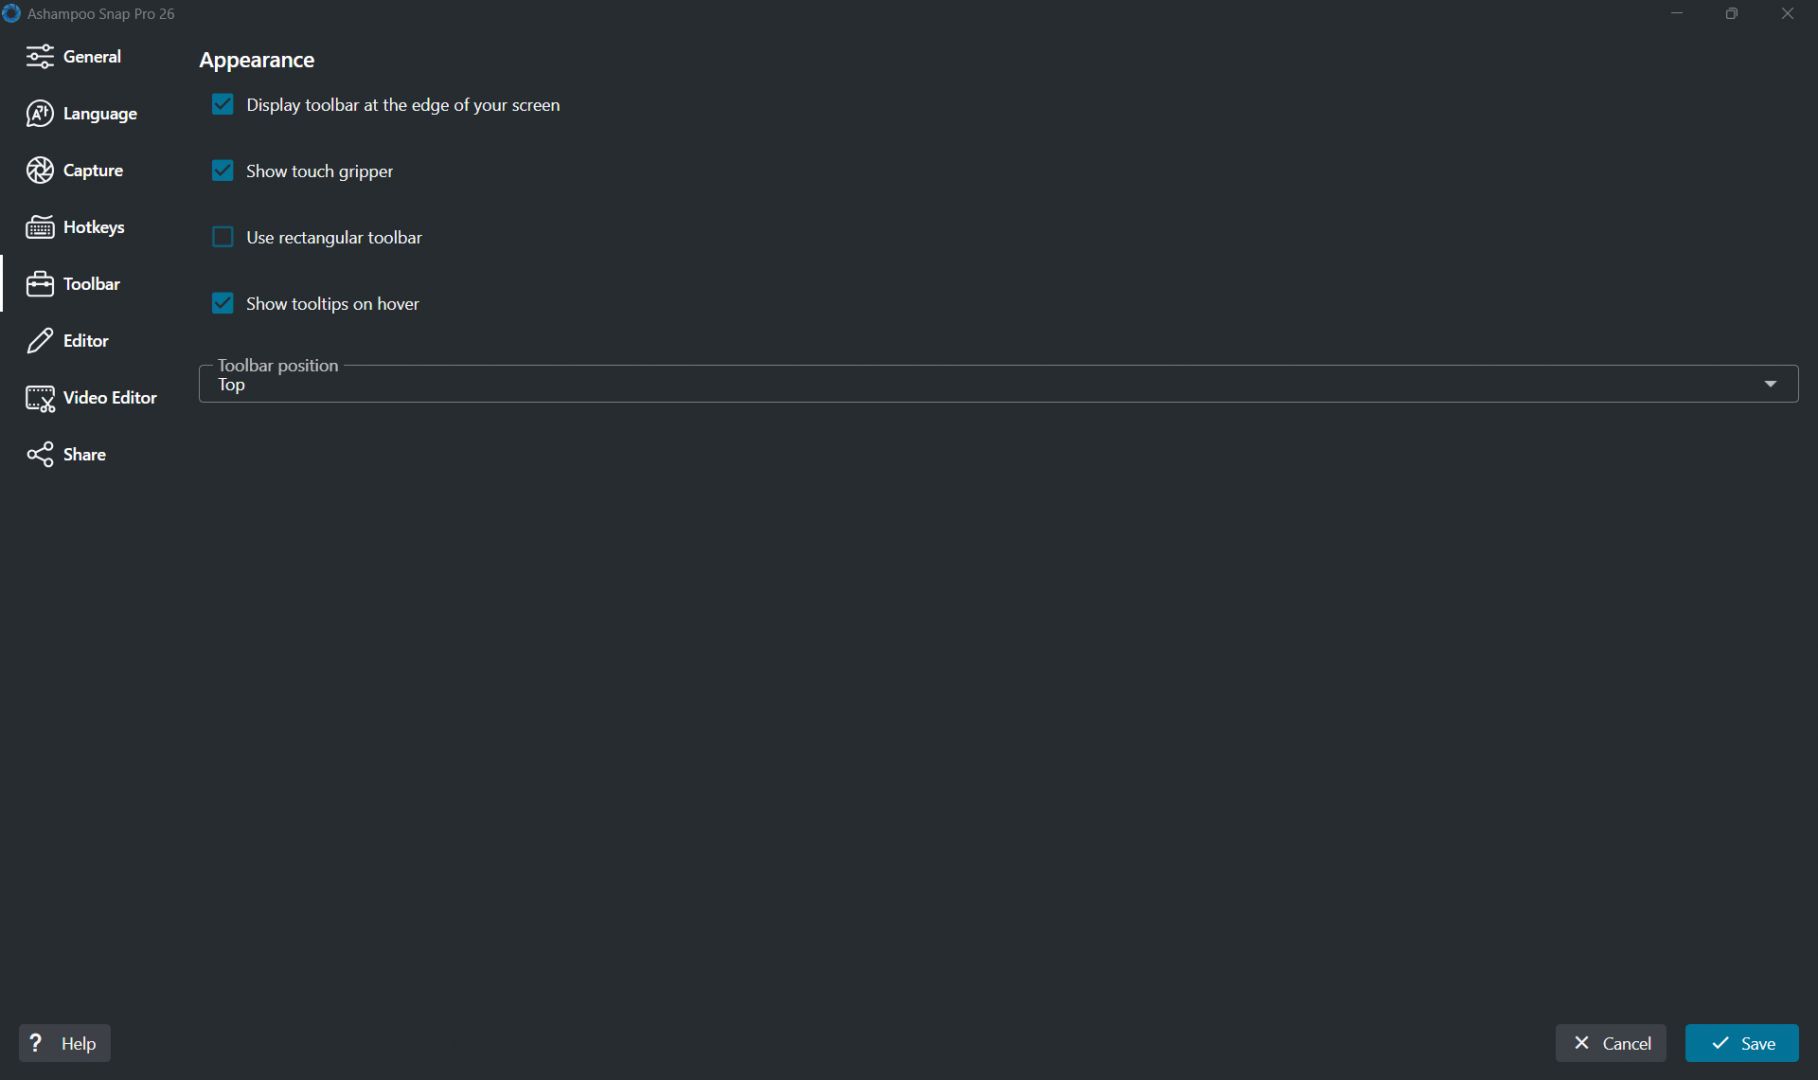This screenshot has height=1080, width=1818.
Task: Uncheck Display toolbar at screen edge
Action: tap(222, 105)
